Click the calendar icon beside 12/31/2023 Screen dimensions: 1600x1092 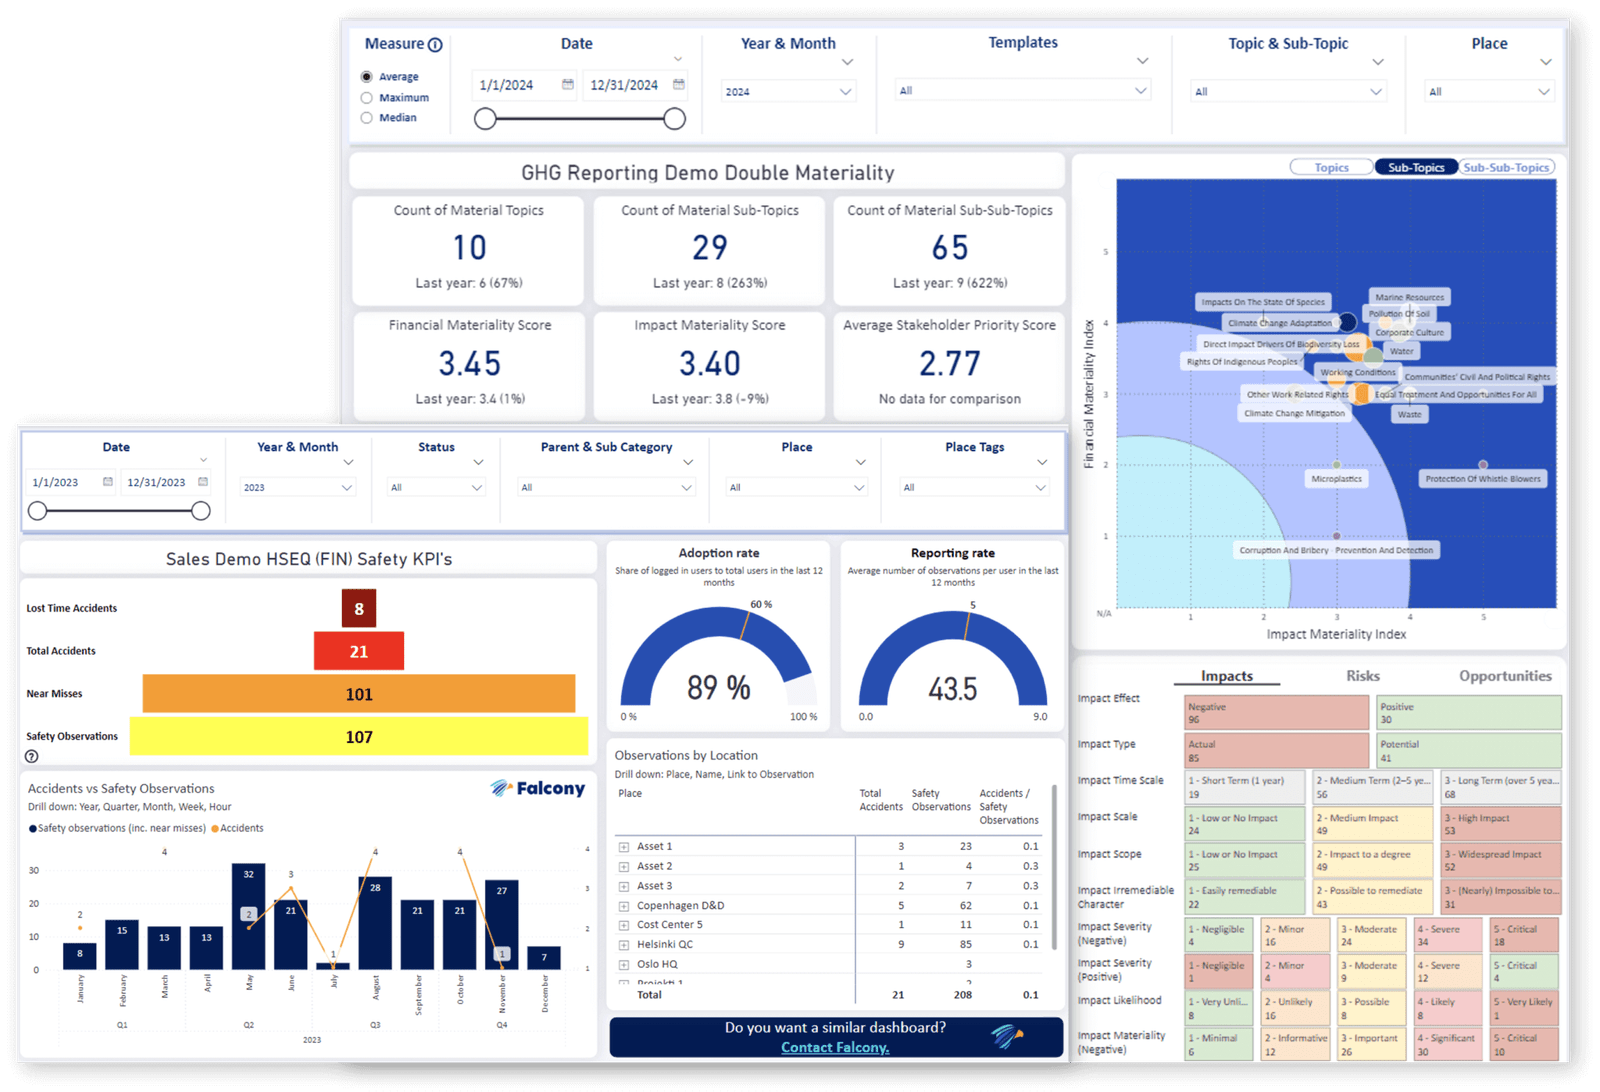pyautogui.click(x=203, y=482)
